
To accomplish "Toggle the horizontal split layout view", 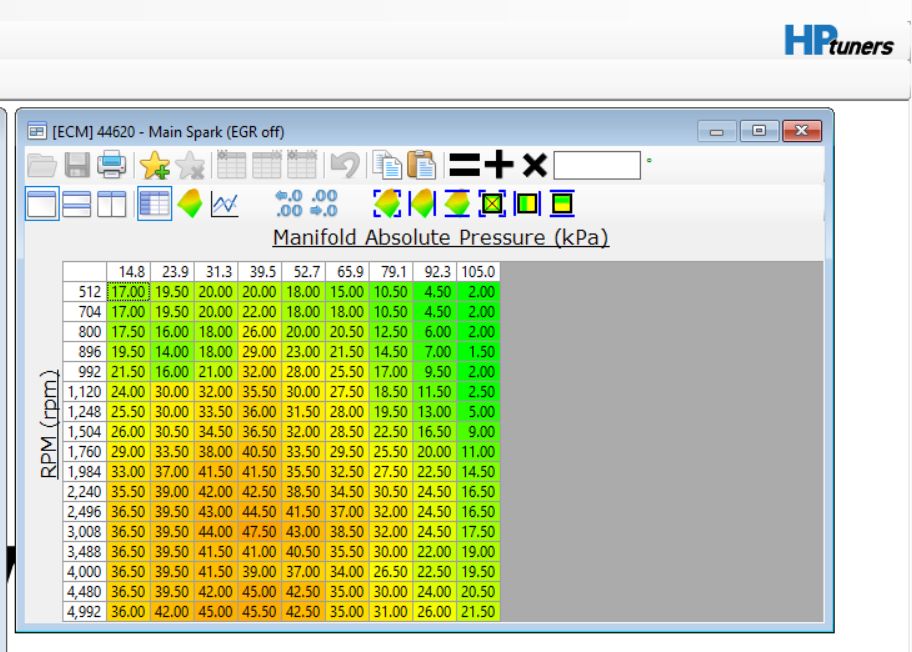I will (77, 205).
